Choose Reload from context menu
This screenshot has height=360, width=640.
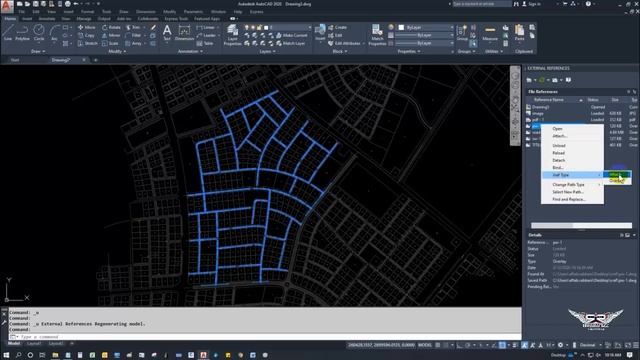[x=572, y=153]
